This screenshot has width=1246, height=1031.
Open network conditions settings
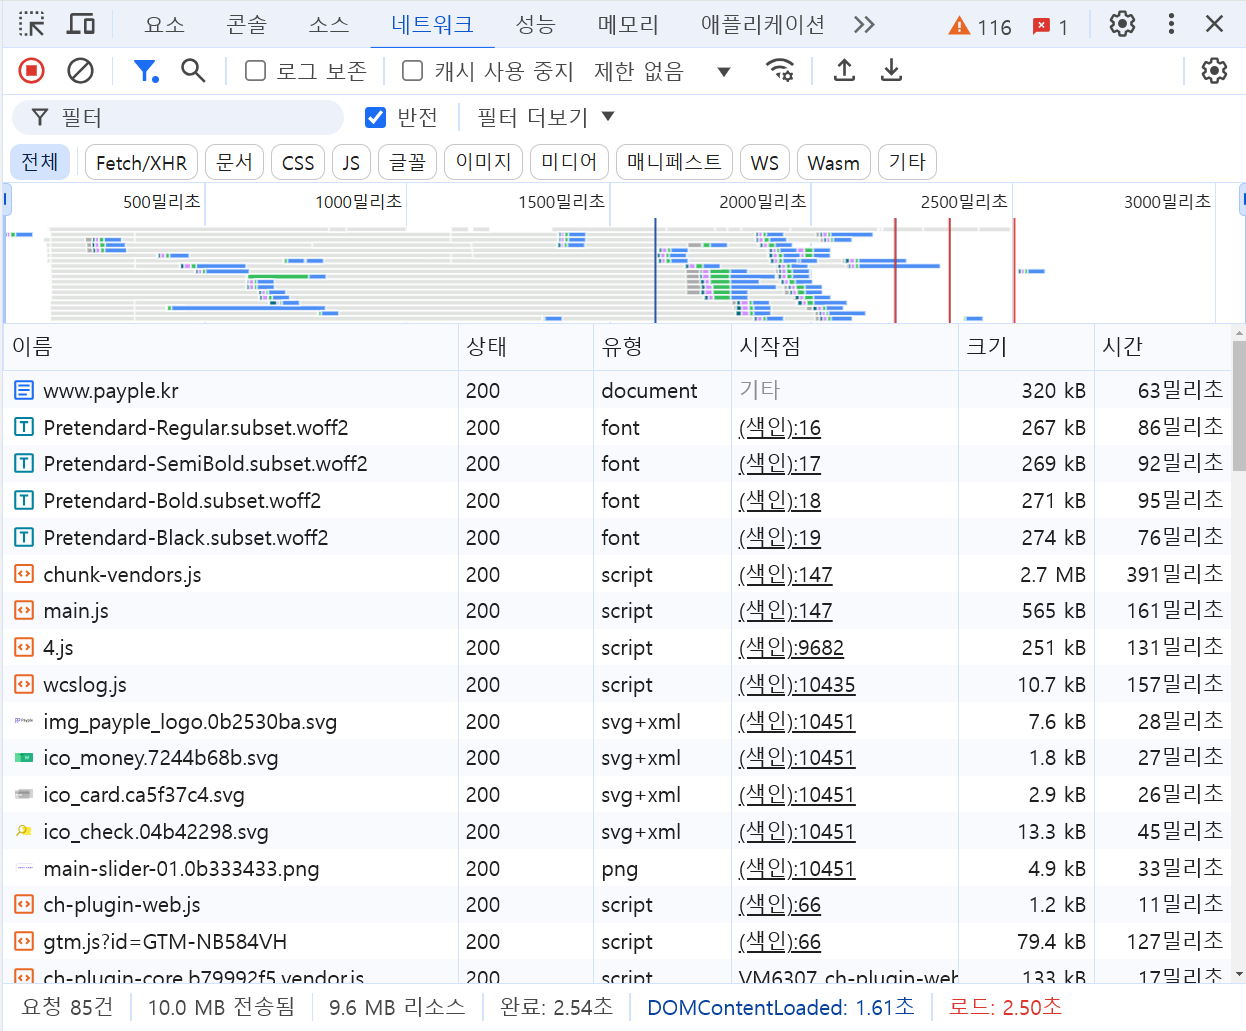[780, 71]
